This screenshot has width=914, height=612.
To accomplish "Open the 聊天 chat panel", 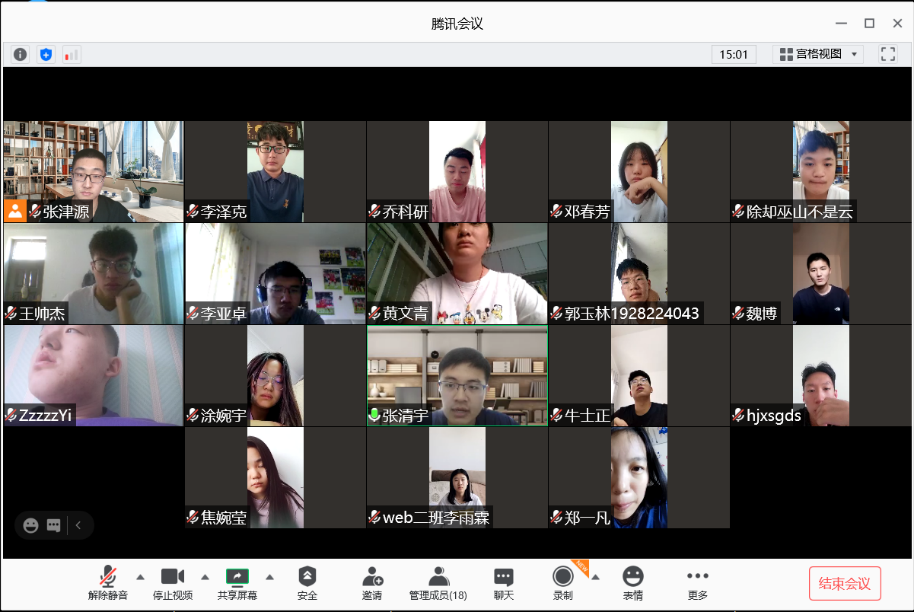I will click(503, 583).
